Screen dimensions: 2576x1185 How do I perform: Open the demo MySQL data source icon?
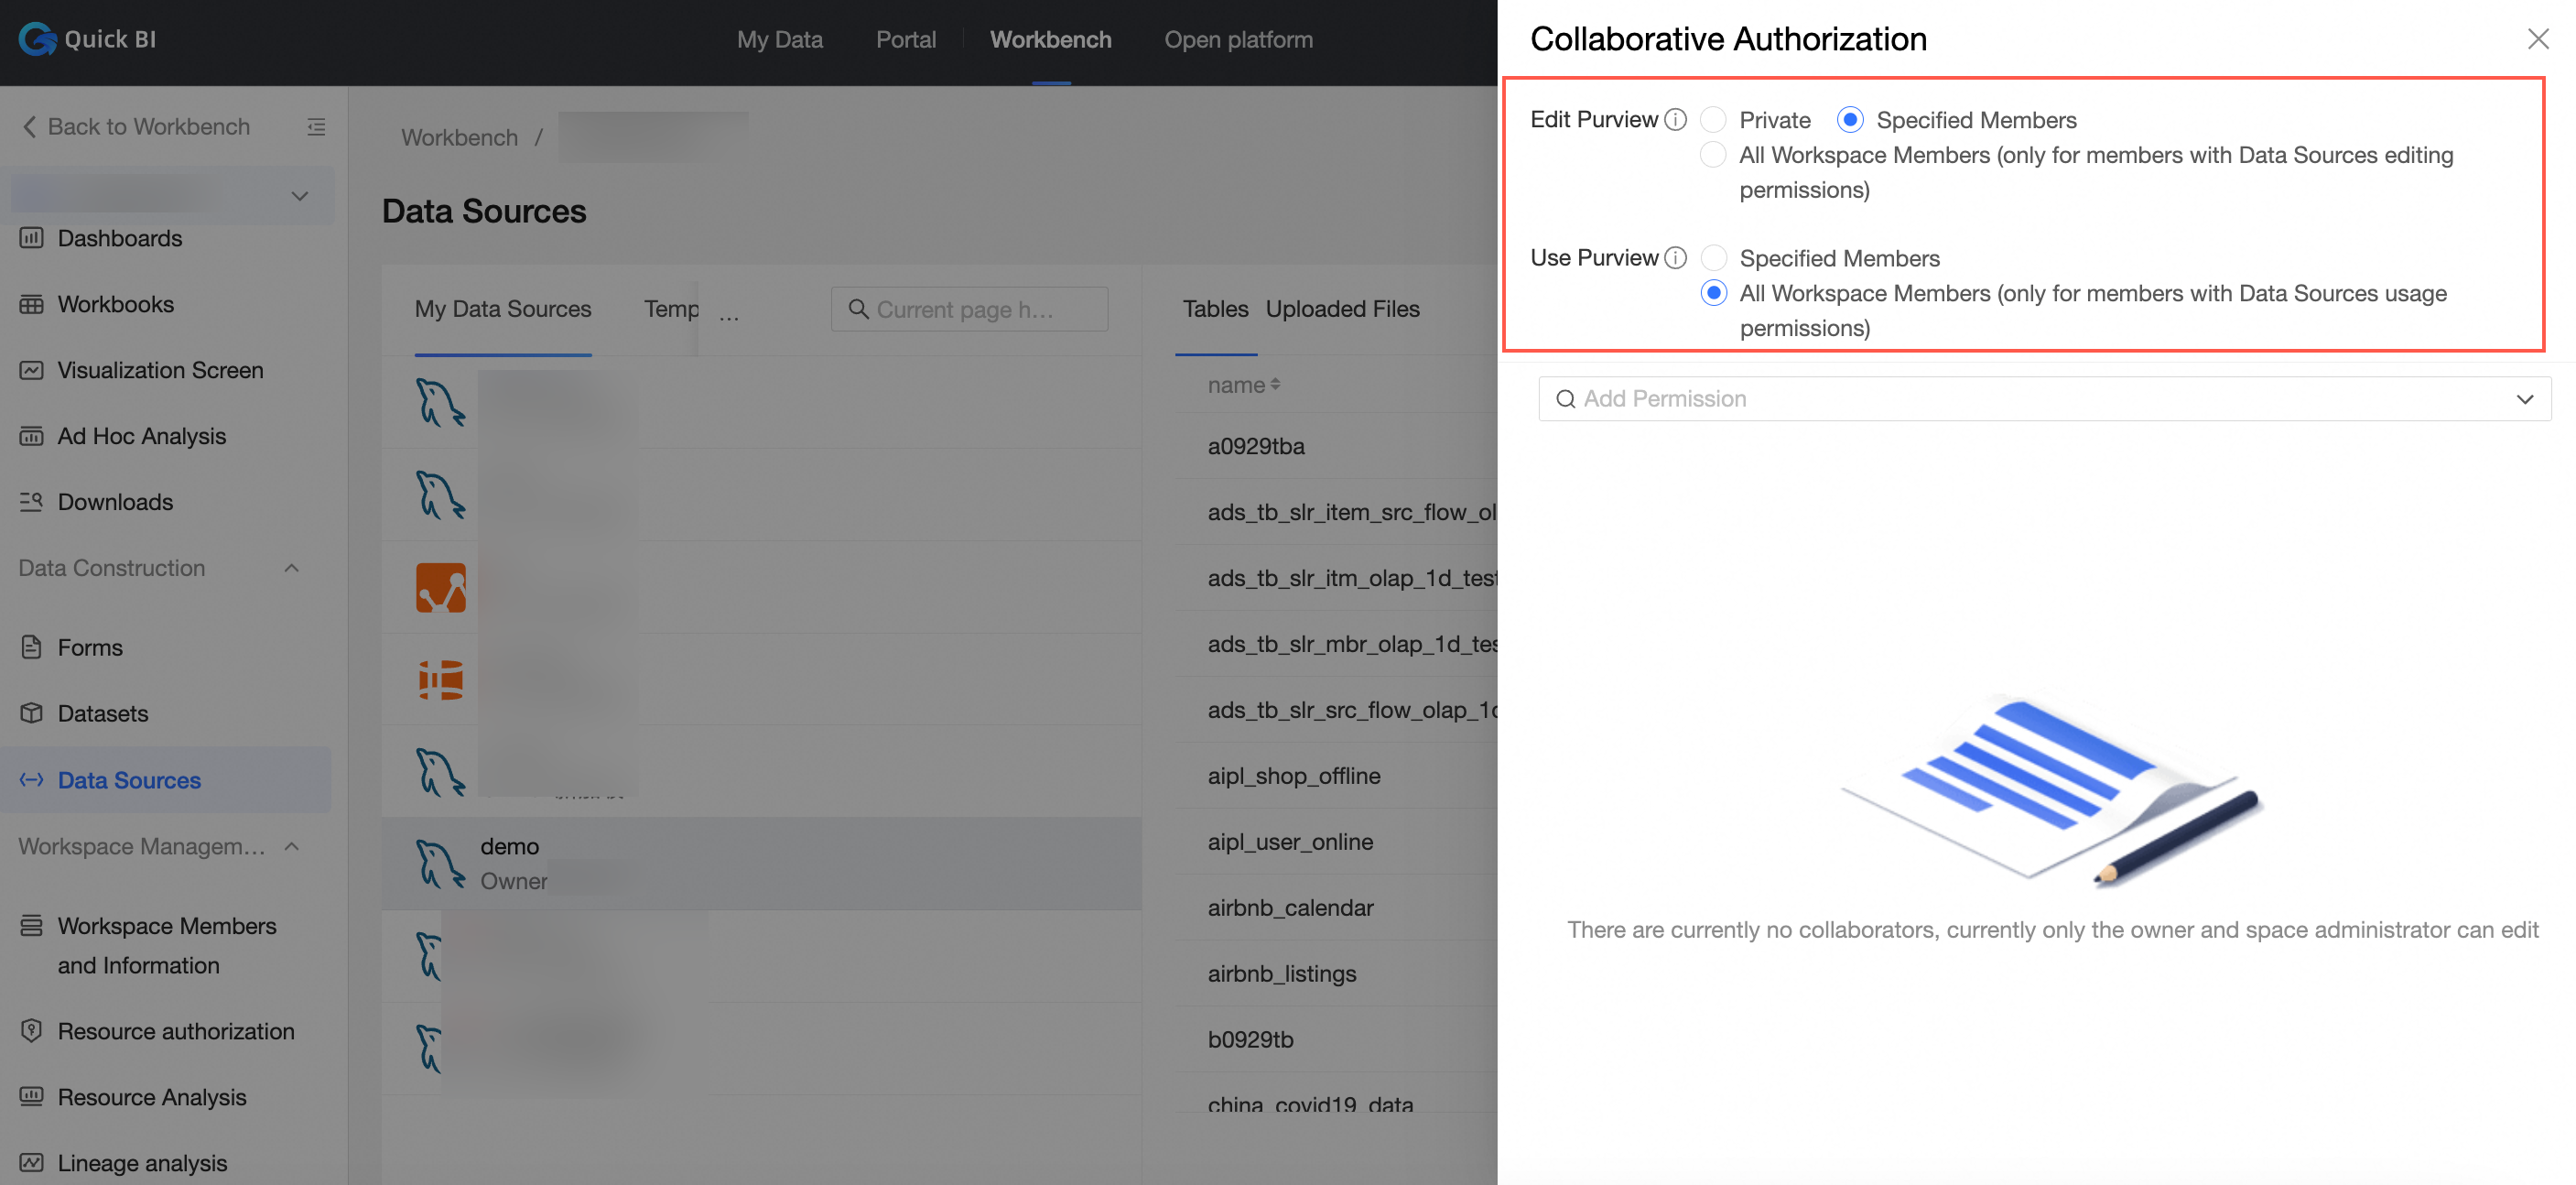(440, 864)
